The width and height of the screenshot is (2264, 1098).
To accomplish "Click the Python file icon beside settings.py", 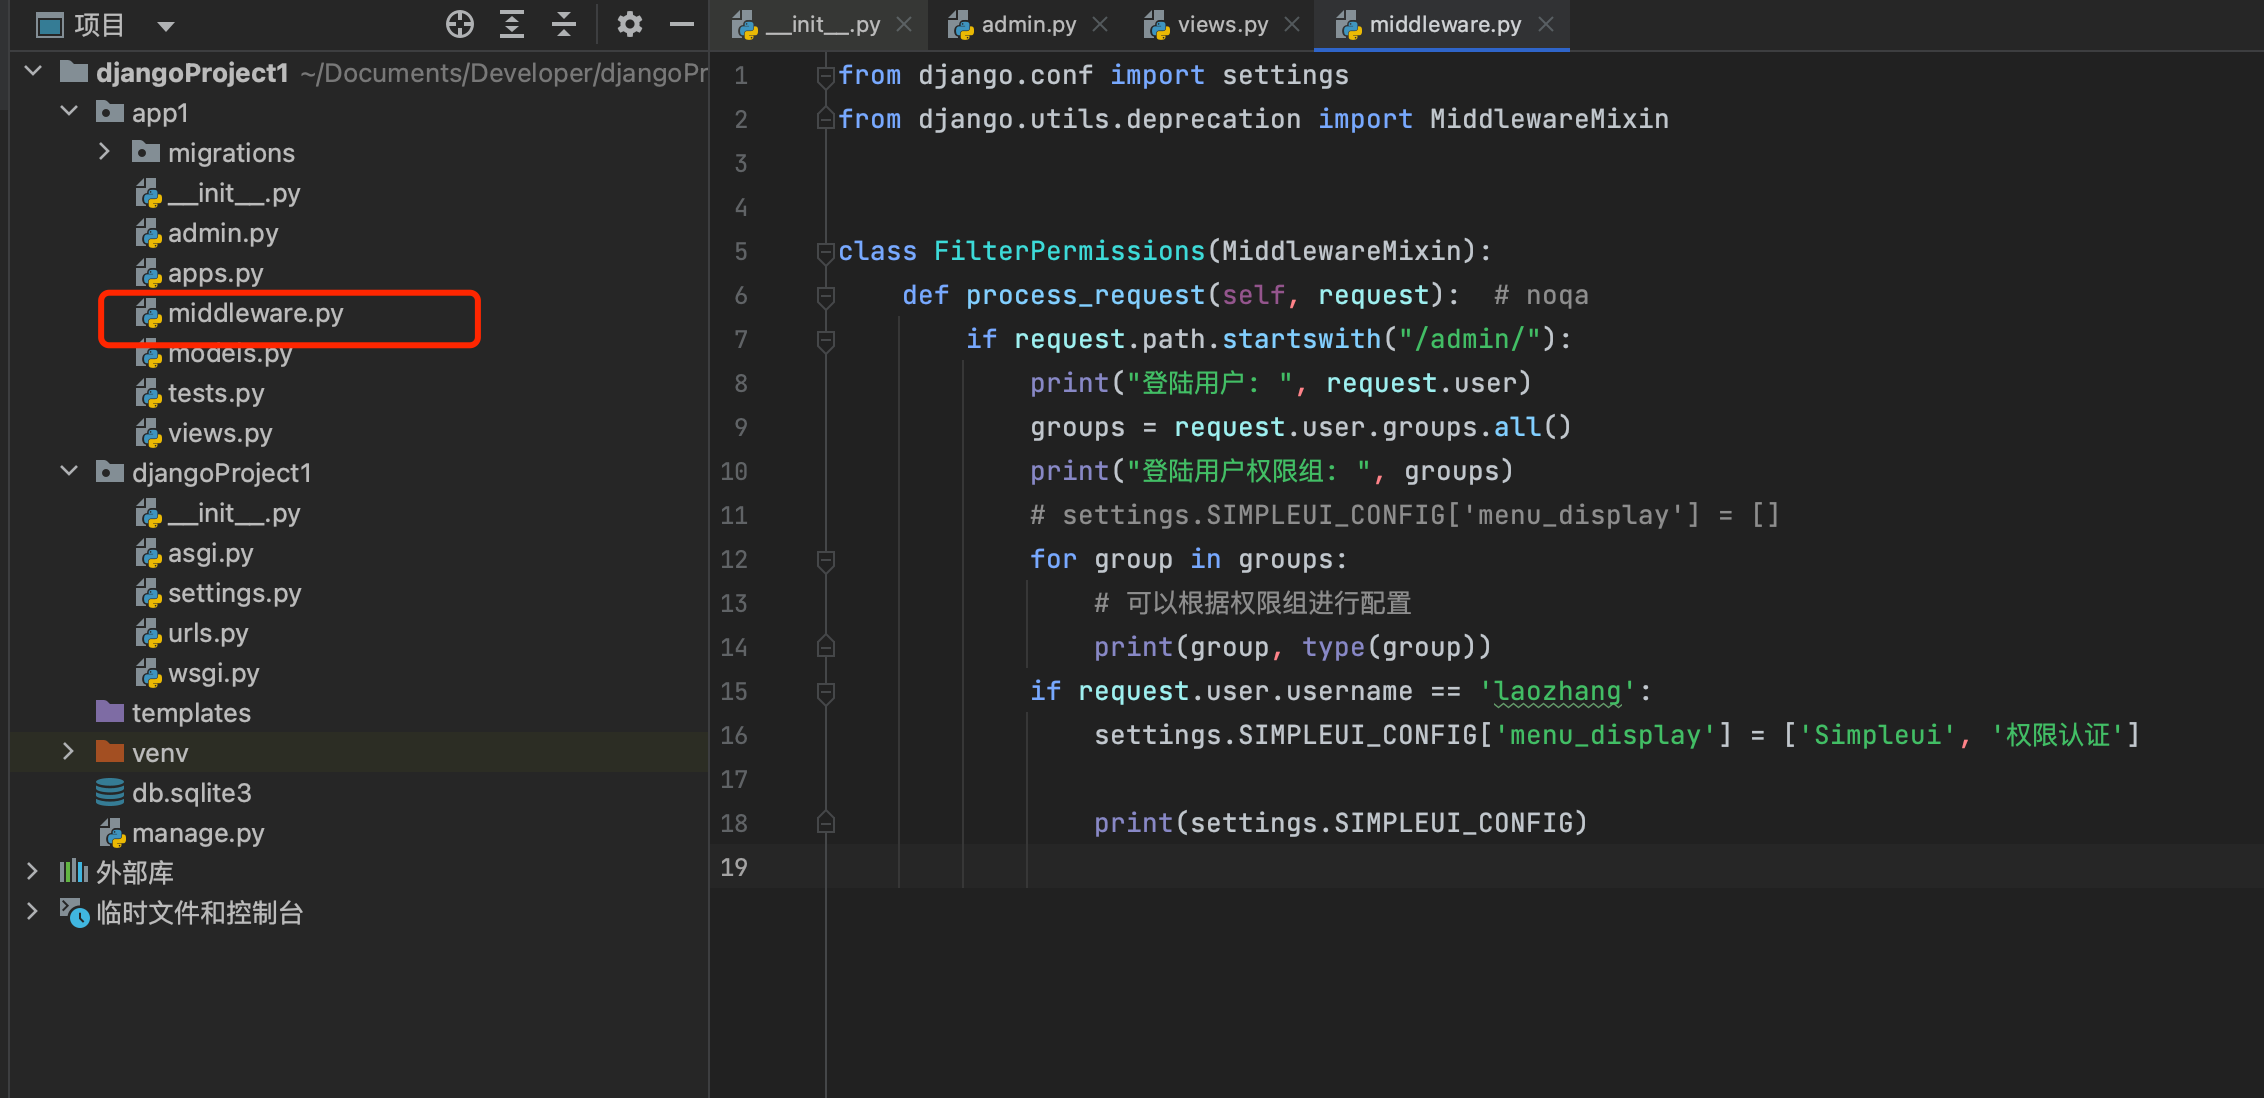I will coord(148,593).
